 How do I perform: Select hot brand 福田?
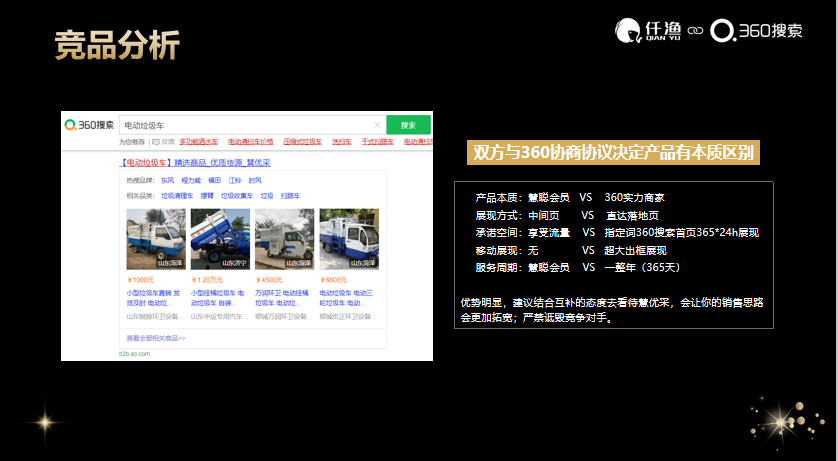coord(214,181)
